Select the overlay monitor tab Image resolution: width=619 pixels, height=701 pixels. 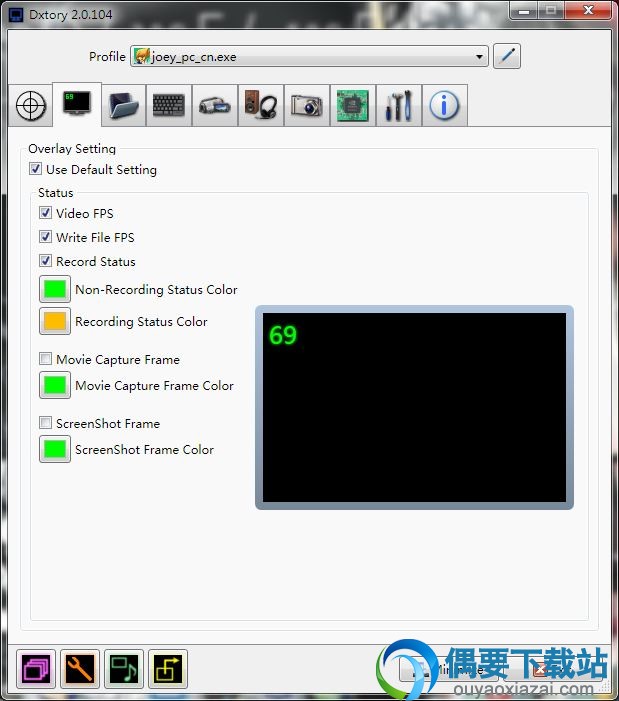click(x=77, y=105)
